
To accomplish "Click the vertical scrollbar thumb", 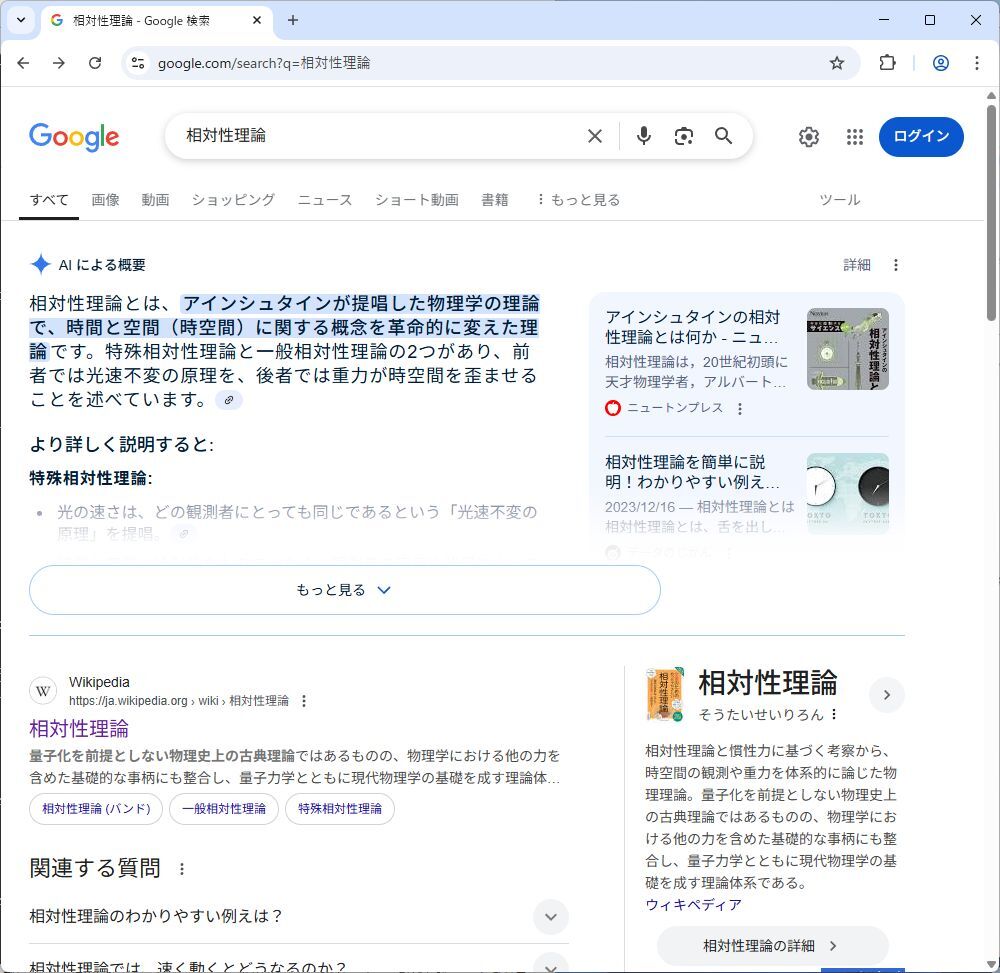I will click(x=991, y=212).
